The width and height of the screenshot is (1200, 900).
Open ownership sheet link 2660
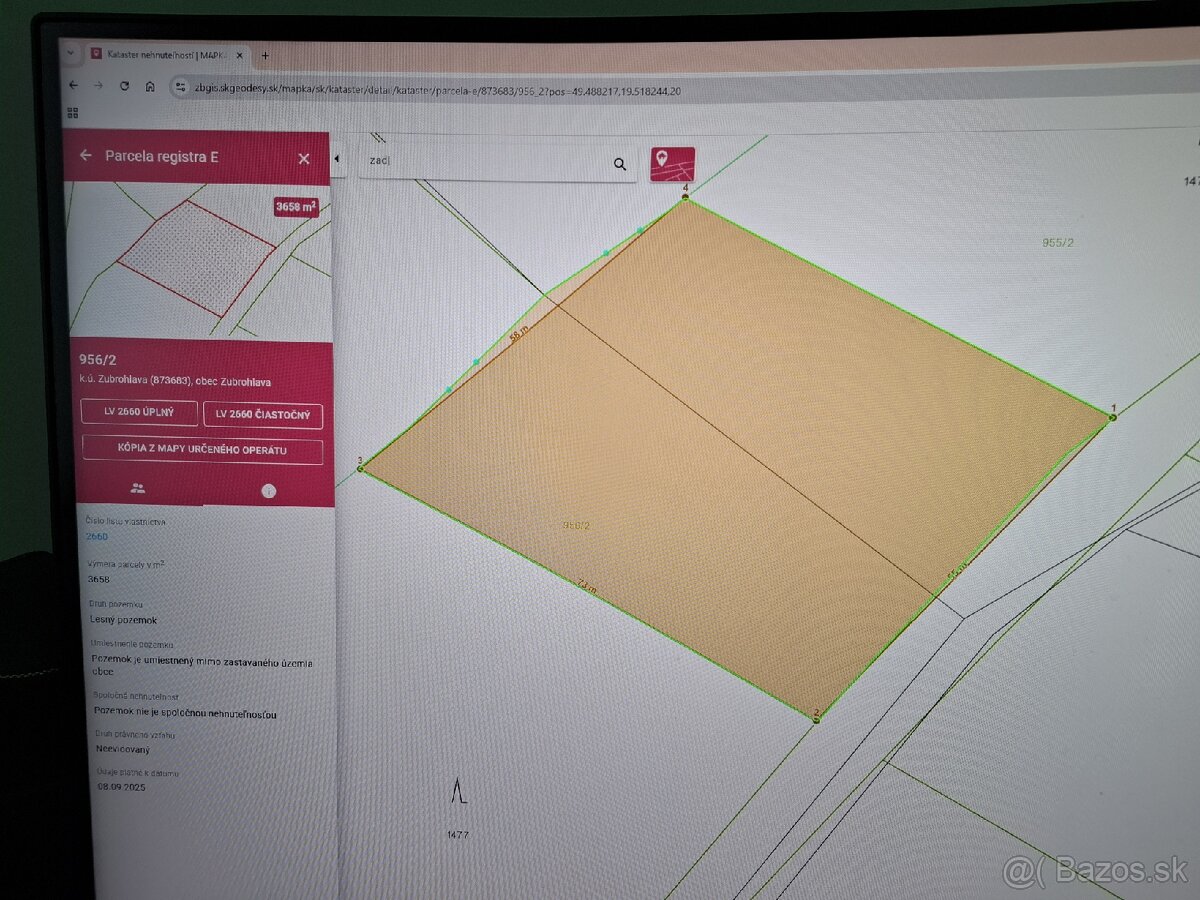96,537
